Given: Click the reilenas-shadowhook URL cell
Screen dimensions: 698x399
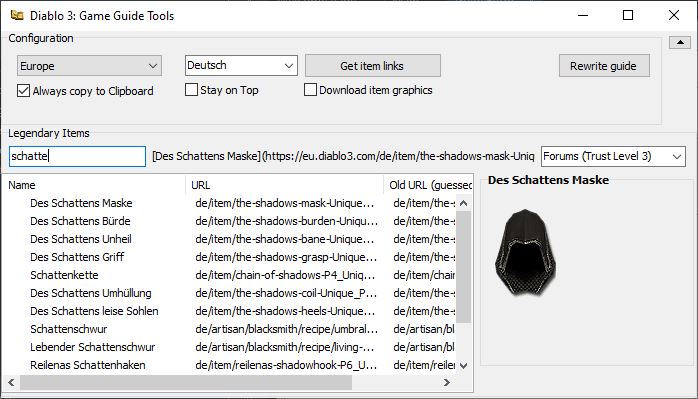Looking at the screenshot, I should 286,365.
